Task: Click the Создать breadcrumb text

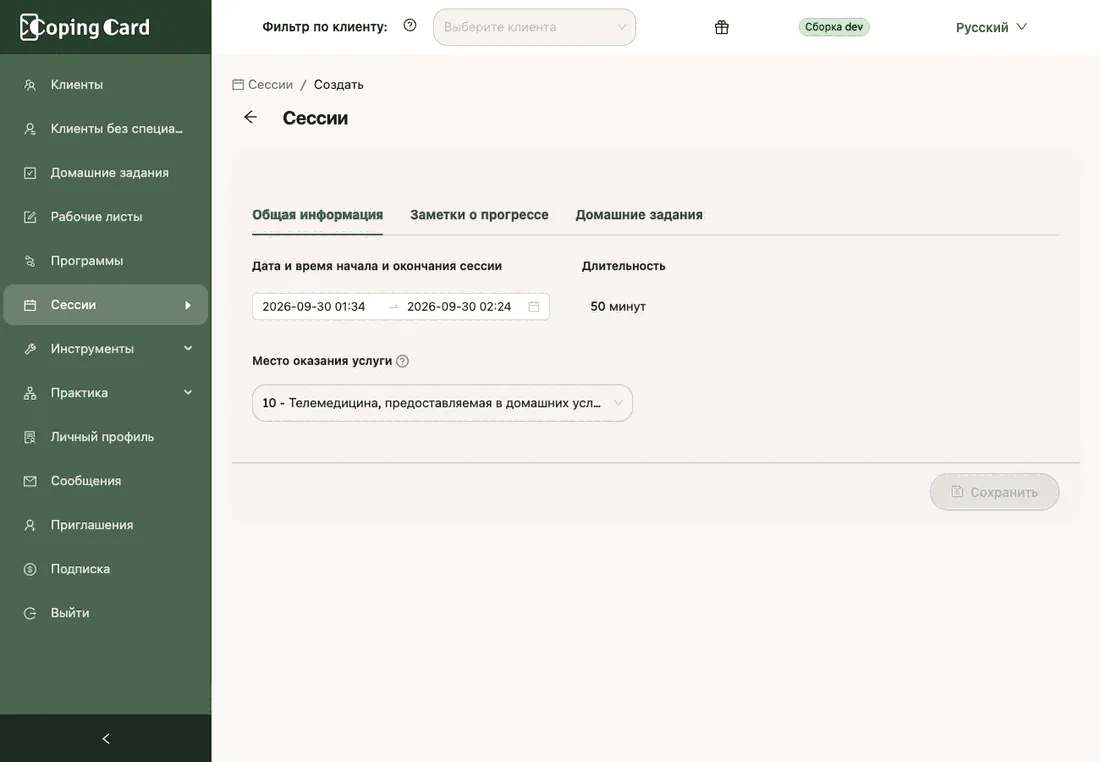Action: pos(338,84)
